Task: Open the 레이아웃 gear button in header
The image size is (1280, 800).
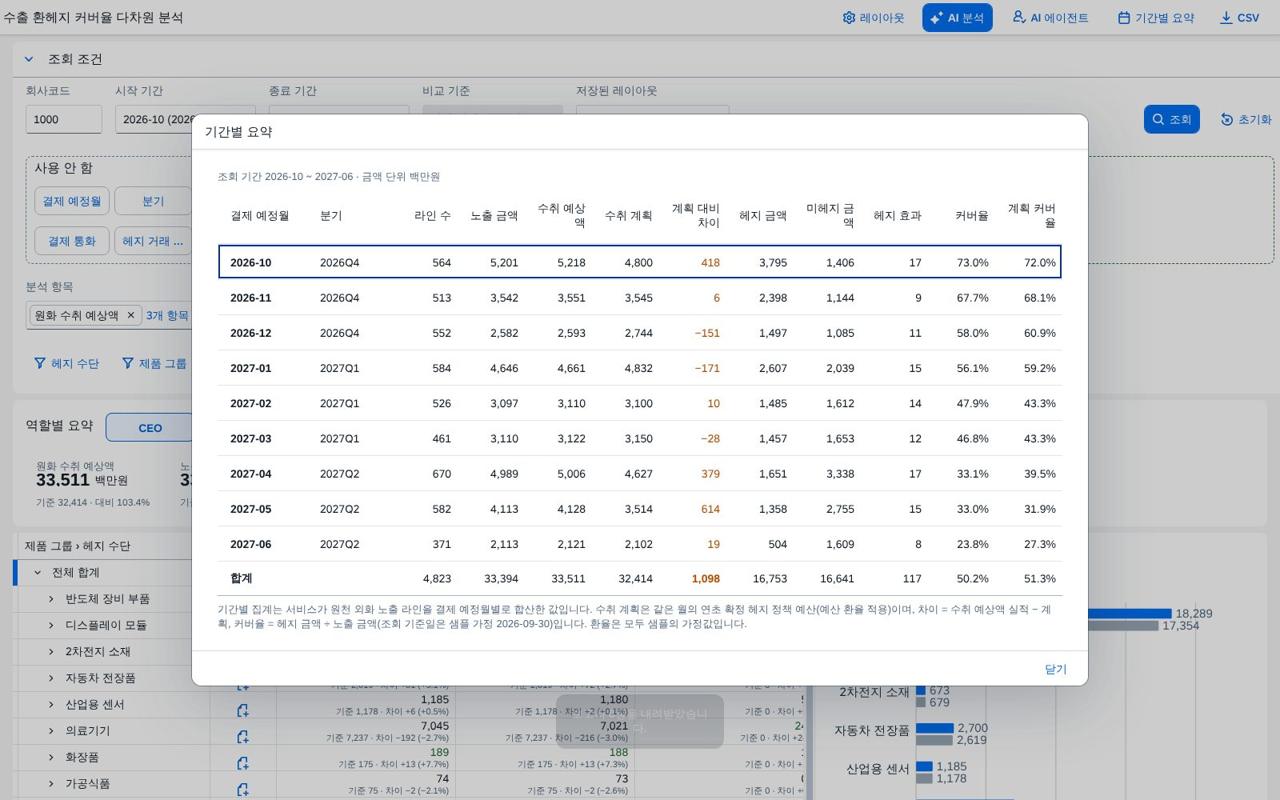Action: pos(873,18)
